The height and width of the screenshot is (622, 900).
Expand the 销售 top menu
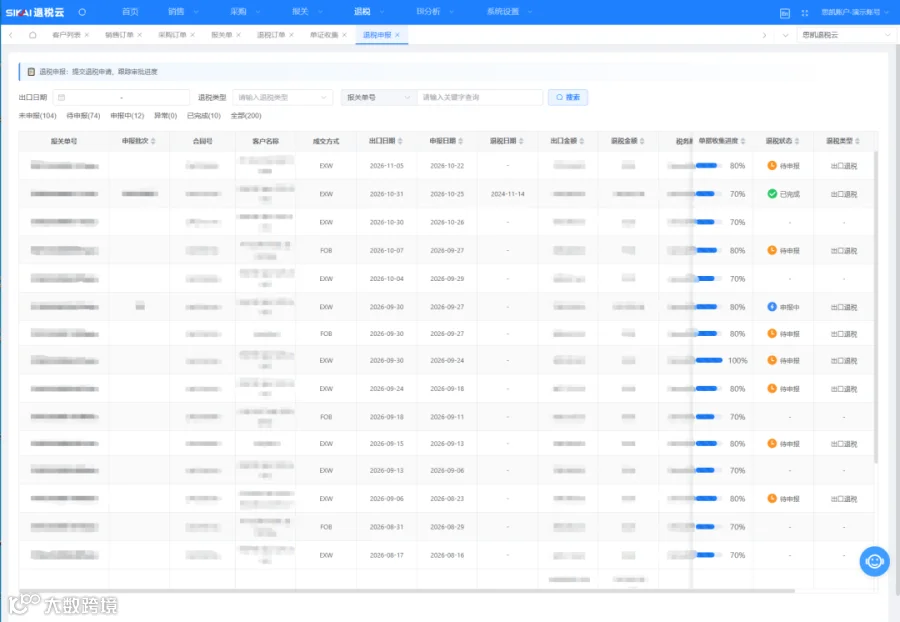pos(183,11)
